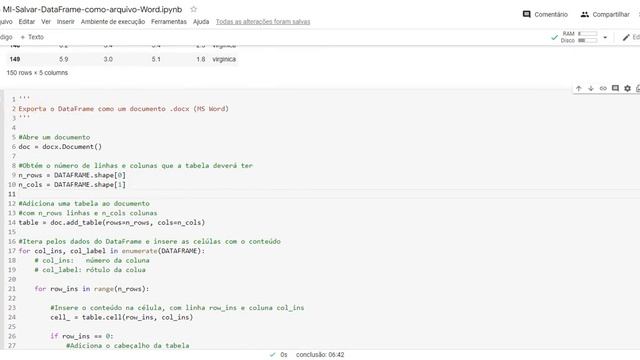
Task: Open the Comentário comment icon
Action: point(527,14)
